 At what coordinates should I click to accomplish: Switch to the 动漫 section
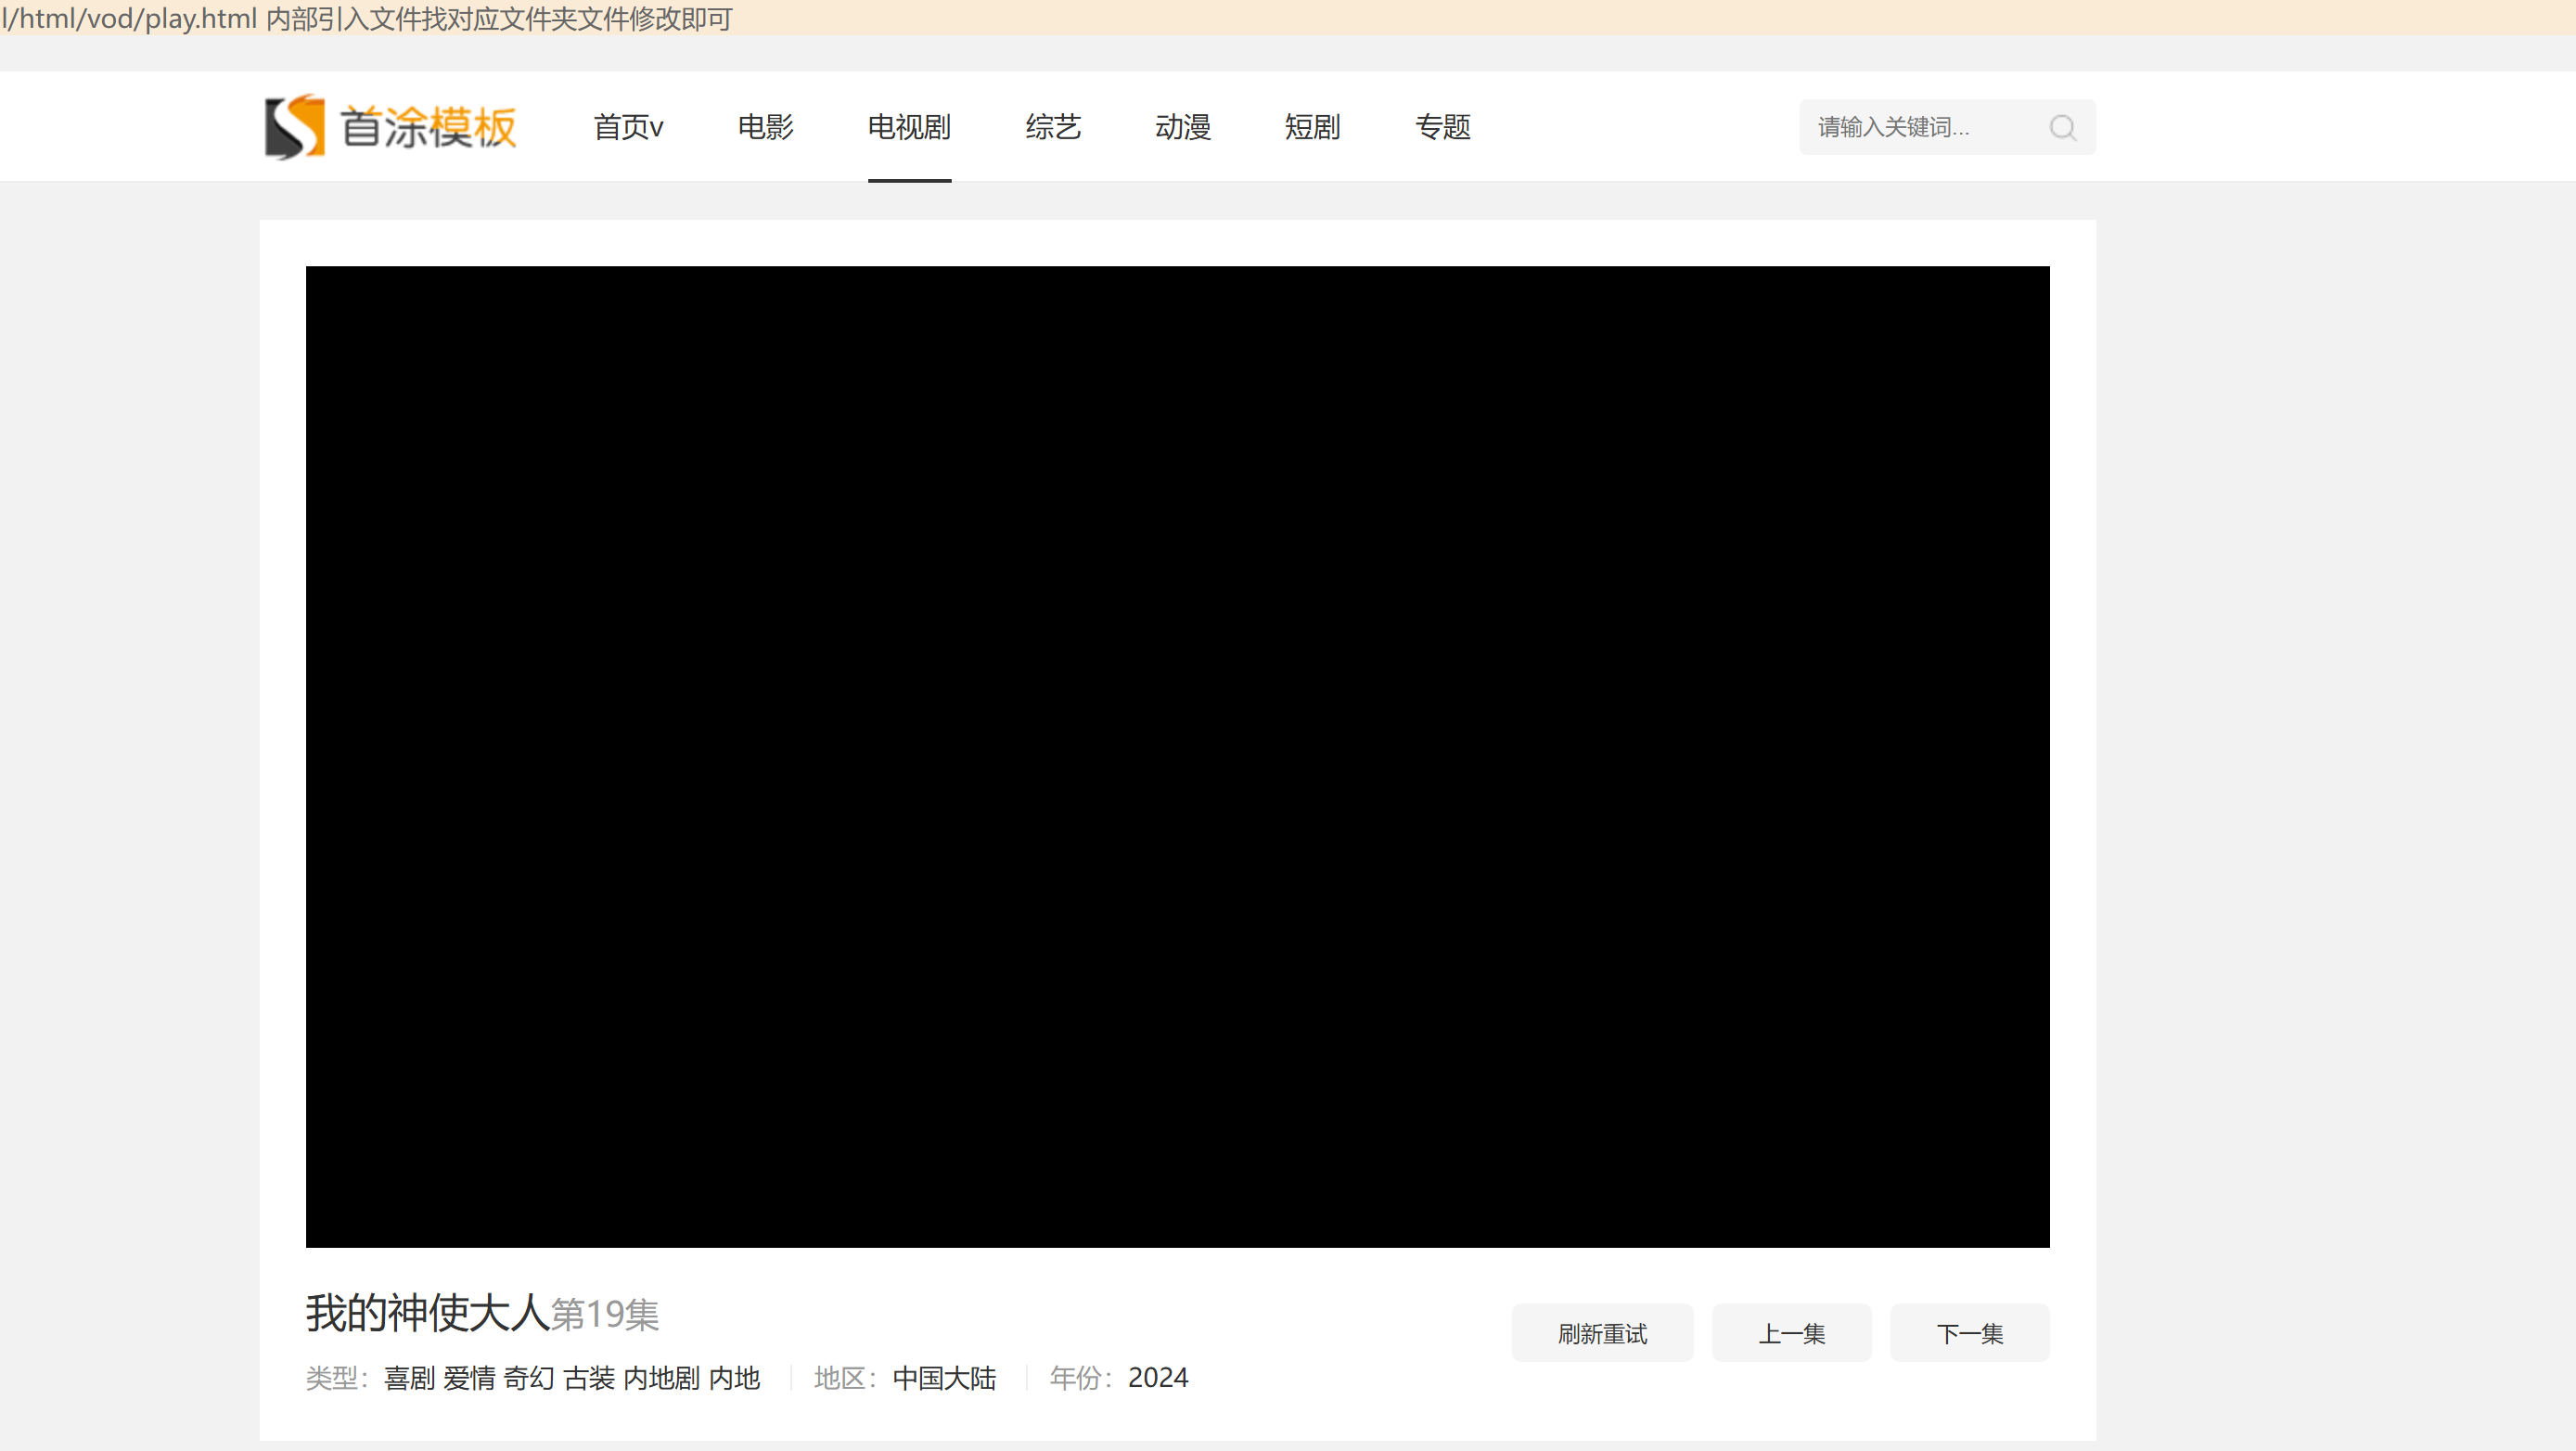pos(1183,127)
